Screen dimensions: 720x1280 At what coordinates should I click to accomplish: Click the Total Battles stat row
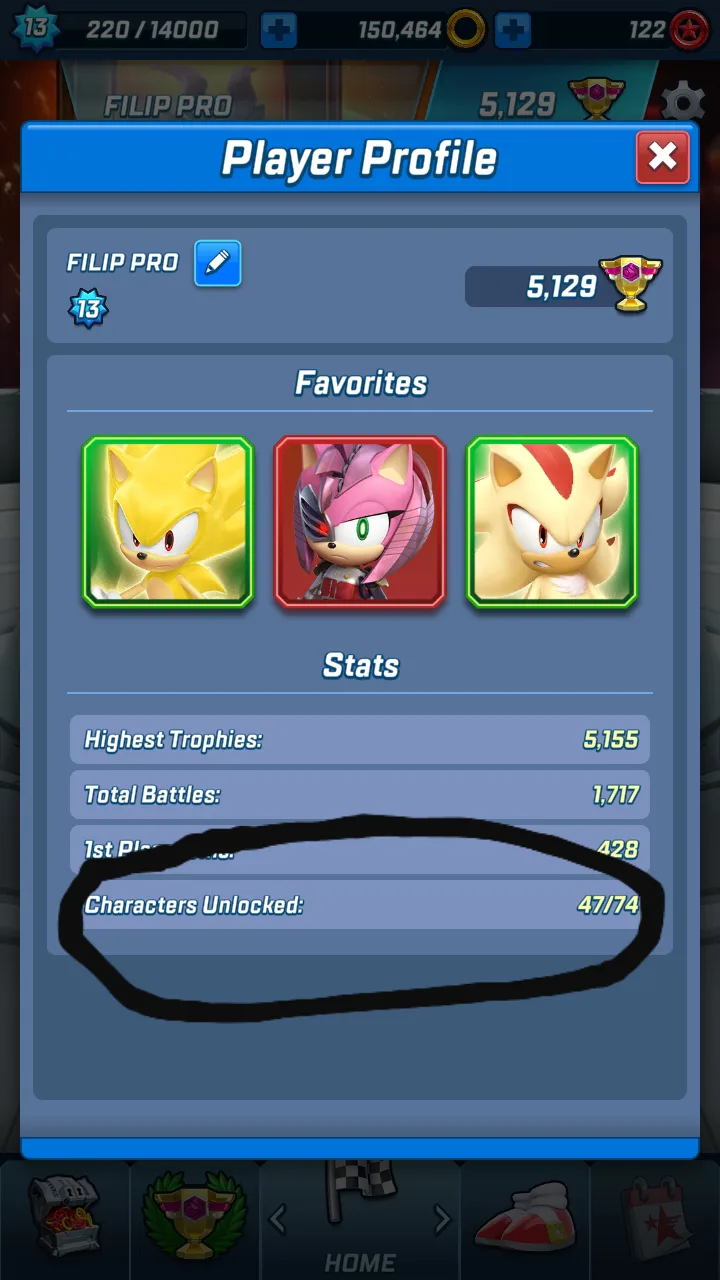tap(360, 795)
